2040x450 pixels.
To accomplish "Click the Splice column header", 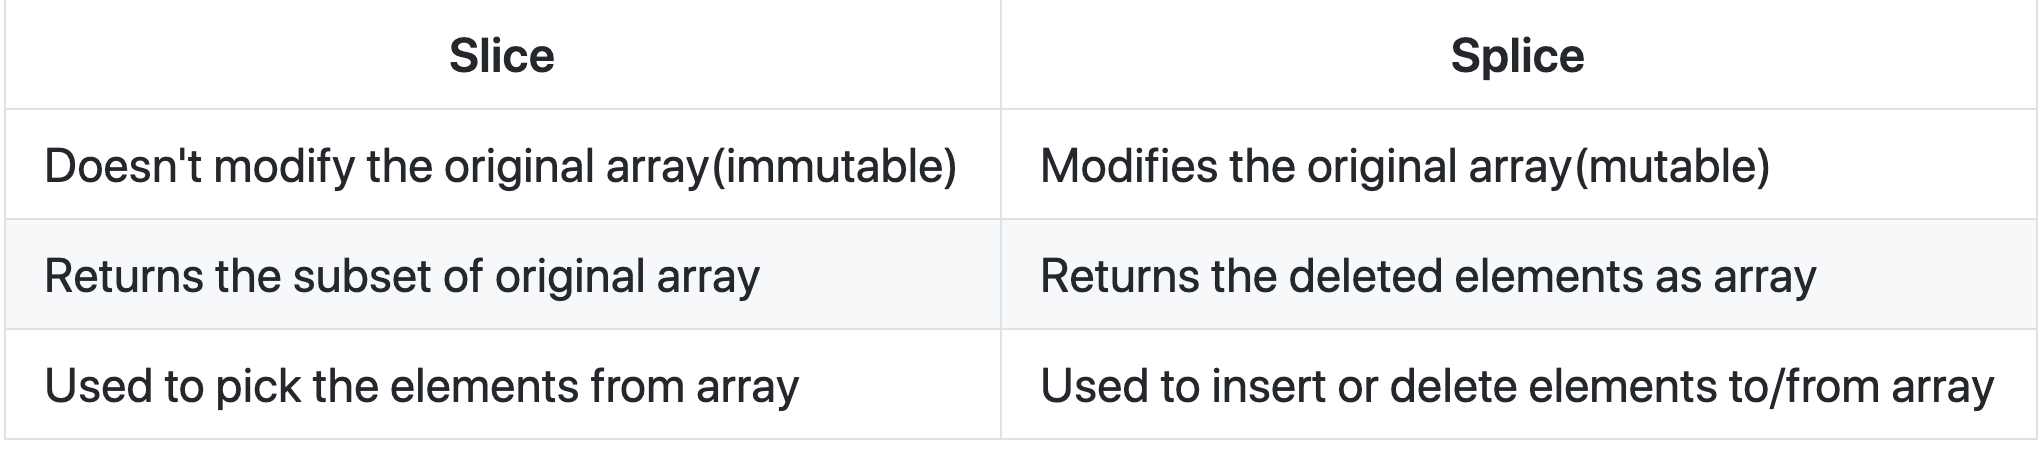I will pyautogui.click(x=1518, y=55).
